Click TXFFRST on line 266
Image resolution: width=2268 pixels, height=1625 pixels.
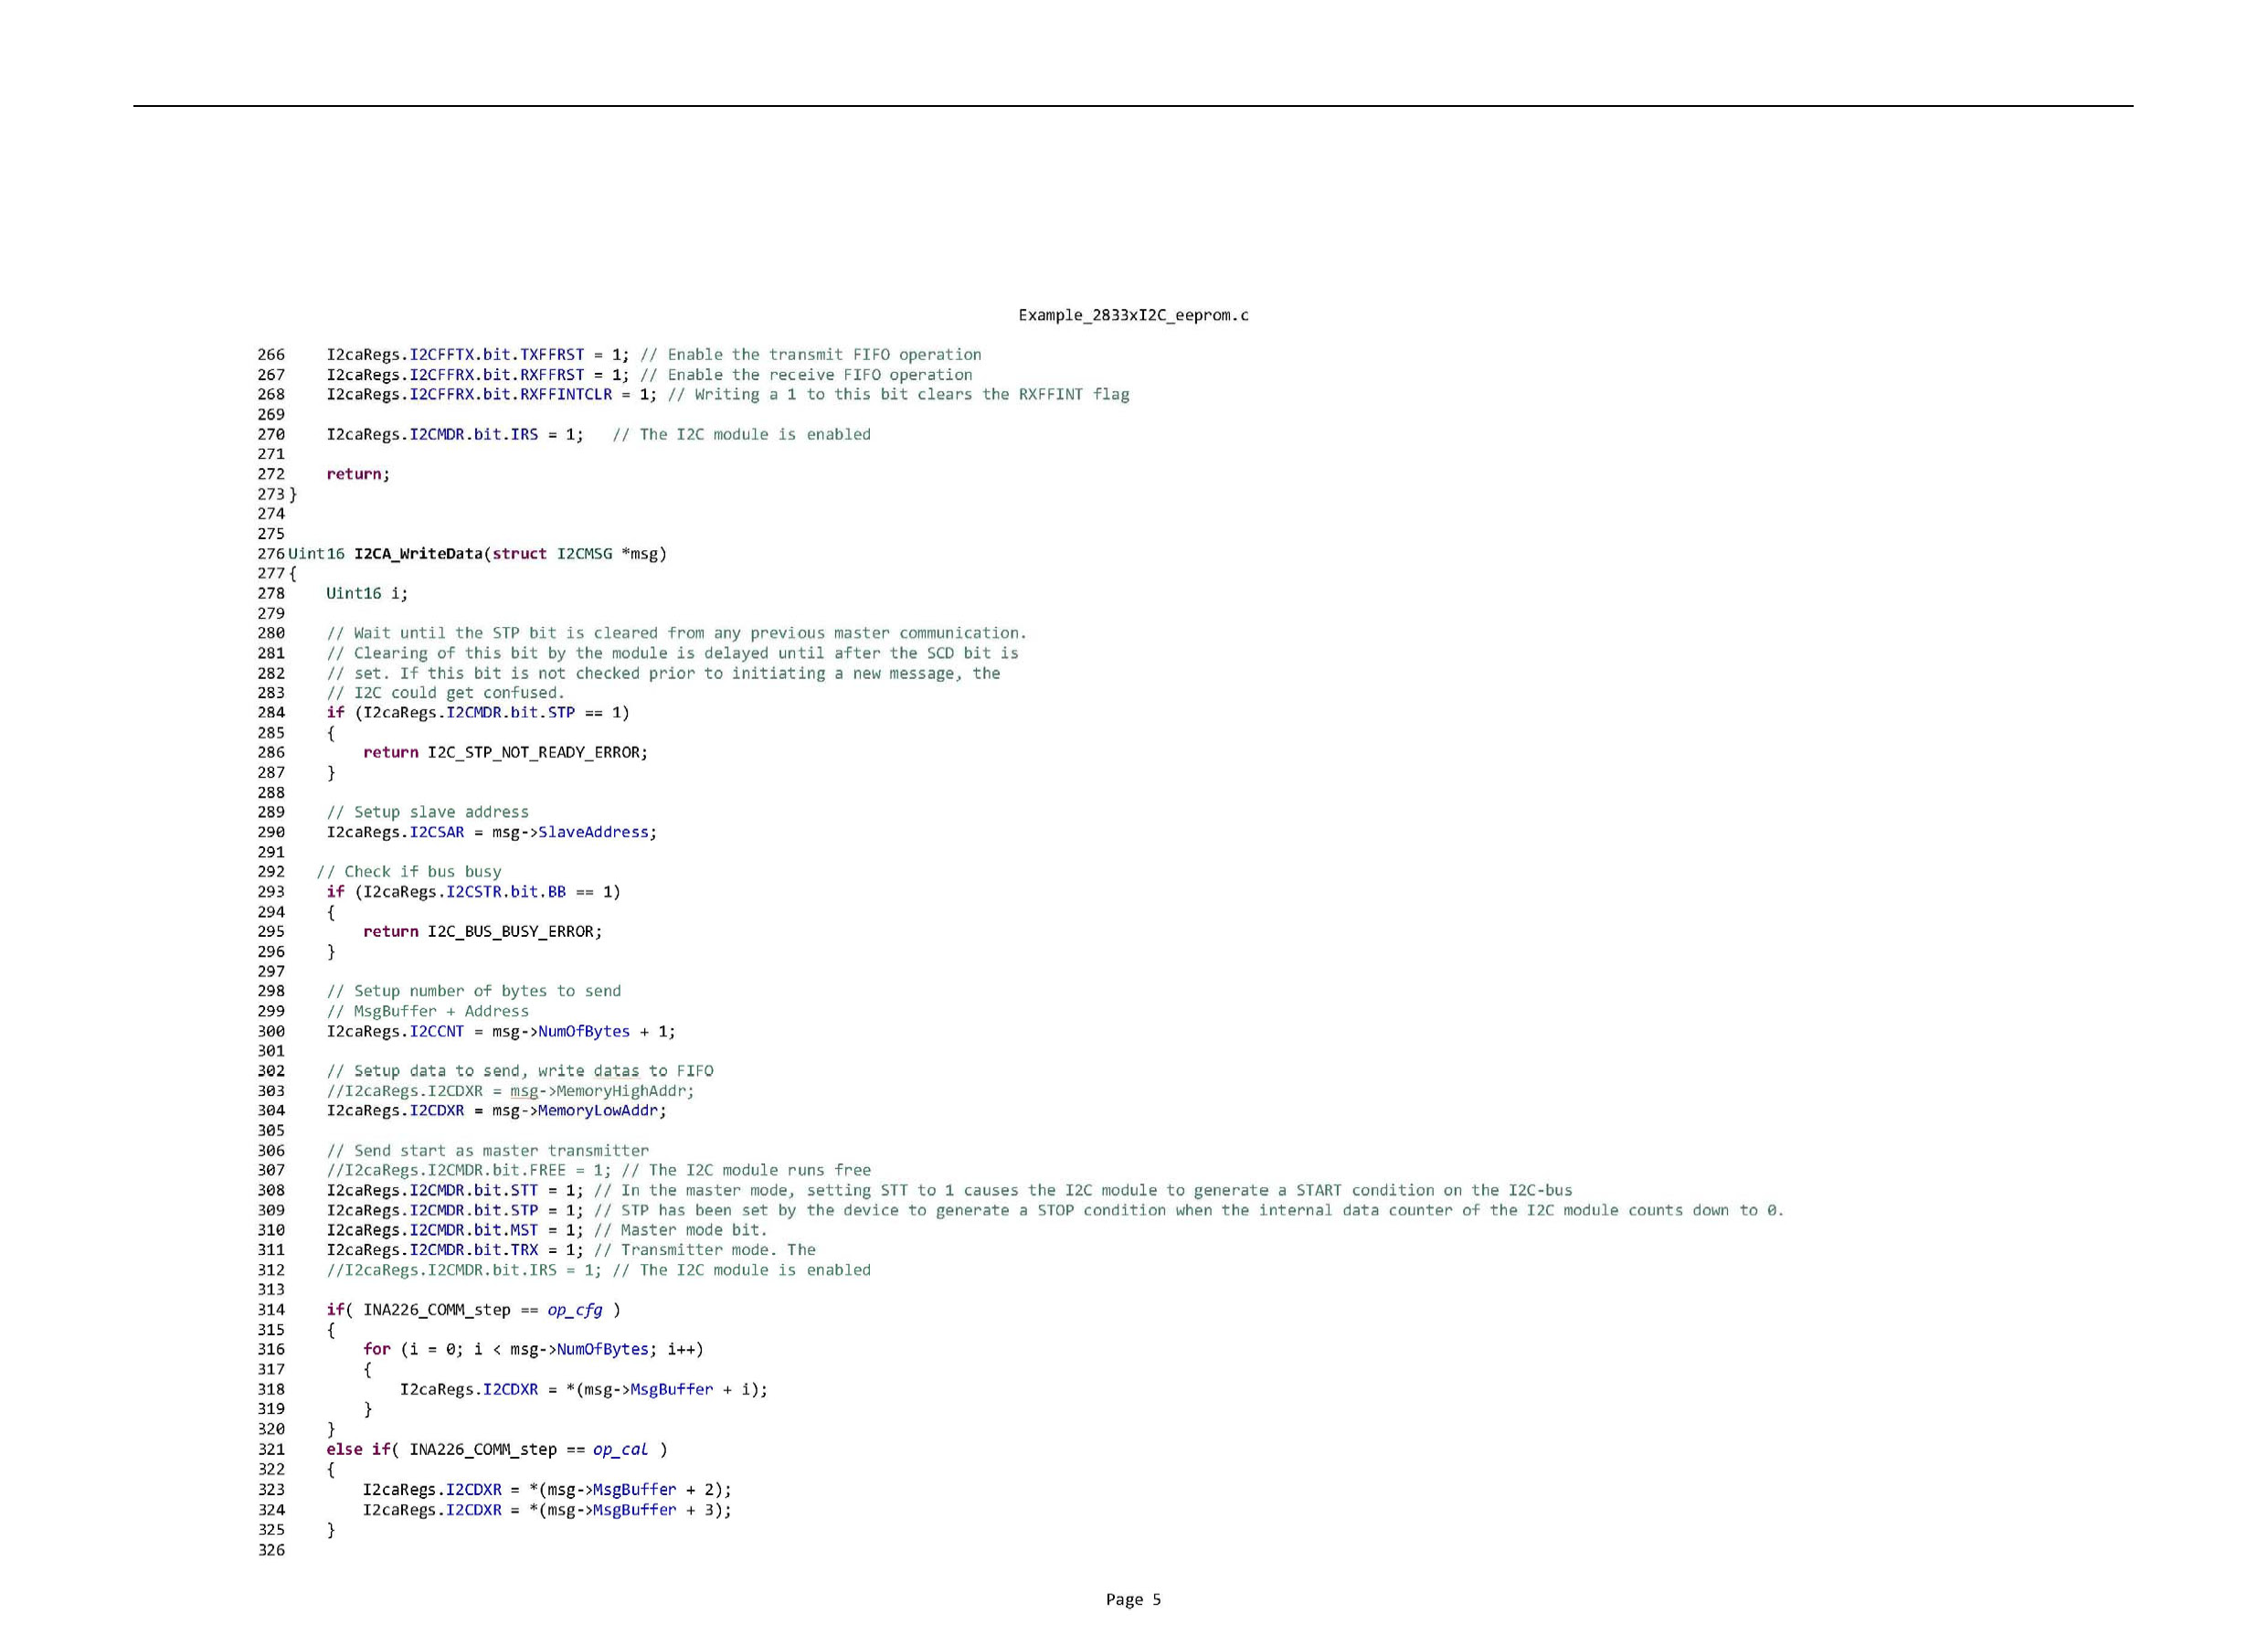(x=551, y=355)
